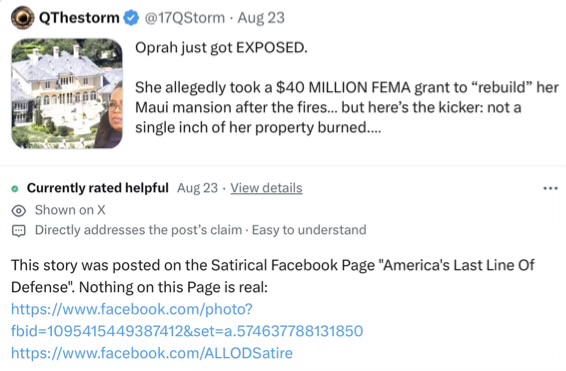This screenshot has height=371, width=566.
Task: Click the speech bubble icon for note ratings
Action: point(19,231)
